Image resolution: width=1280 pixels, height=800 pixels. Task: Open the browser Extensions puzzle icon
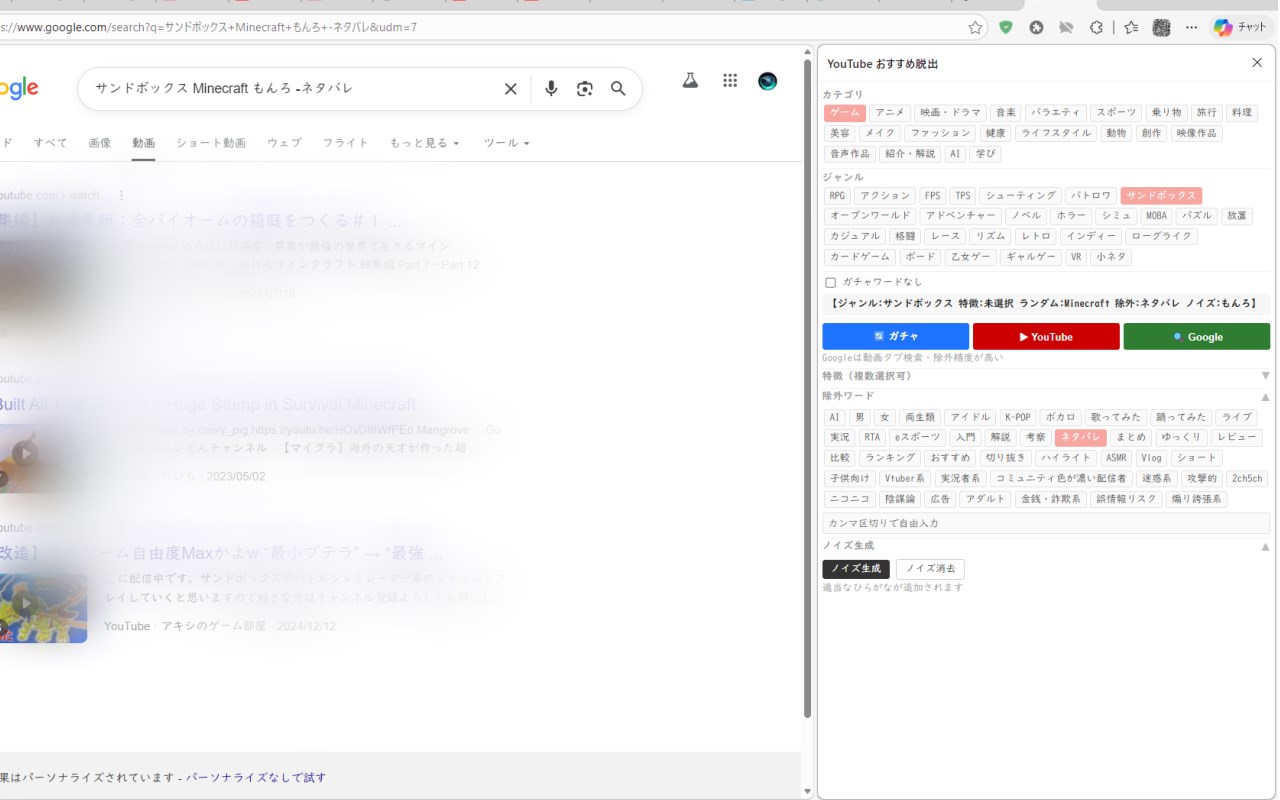pos(1096,28)
